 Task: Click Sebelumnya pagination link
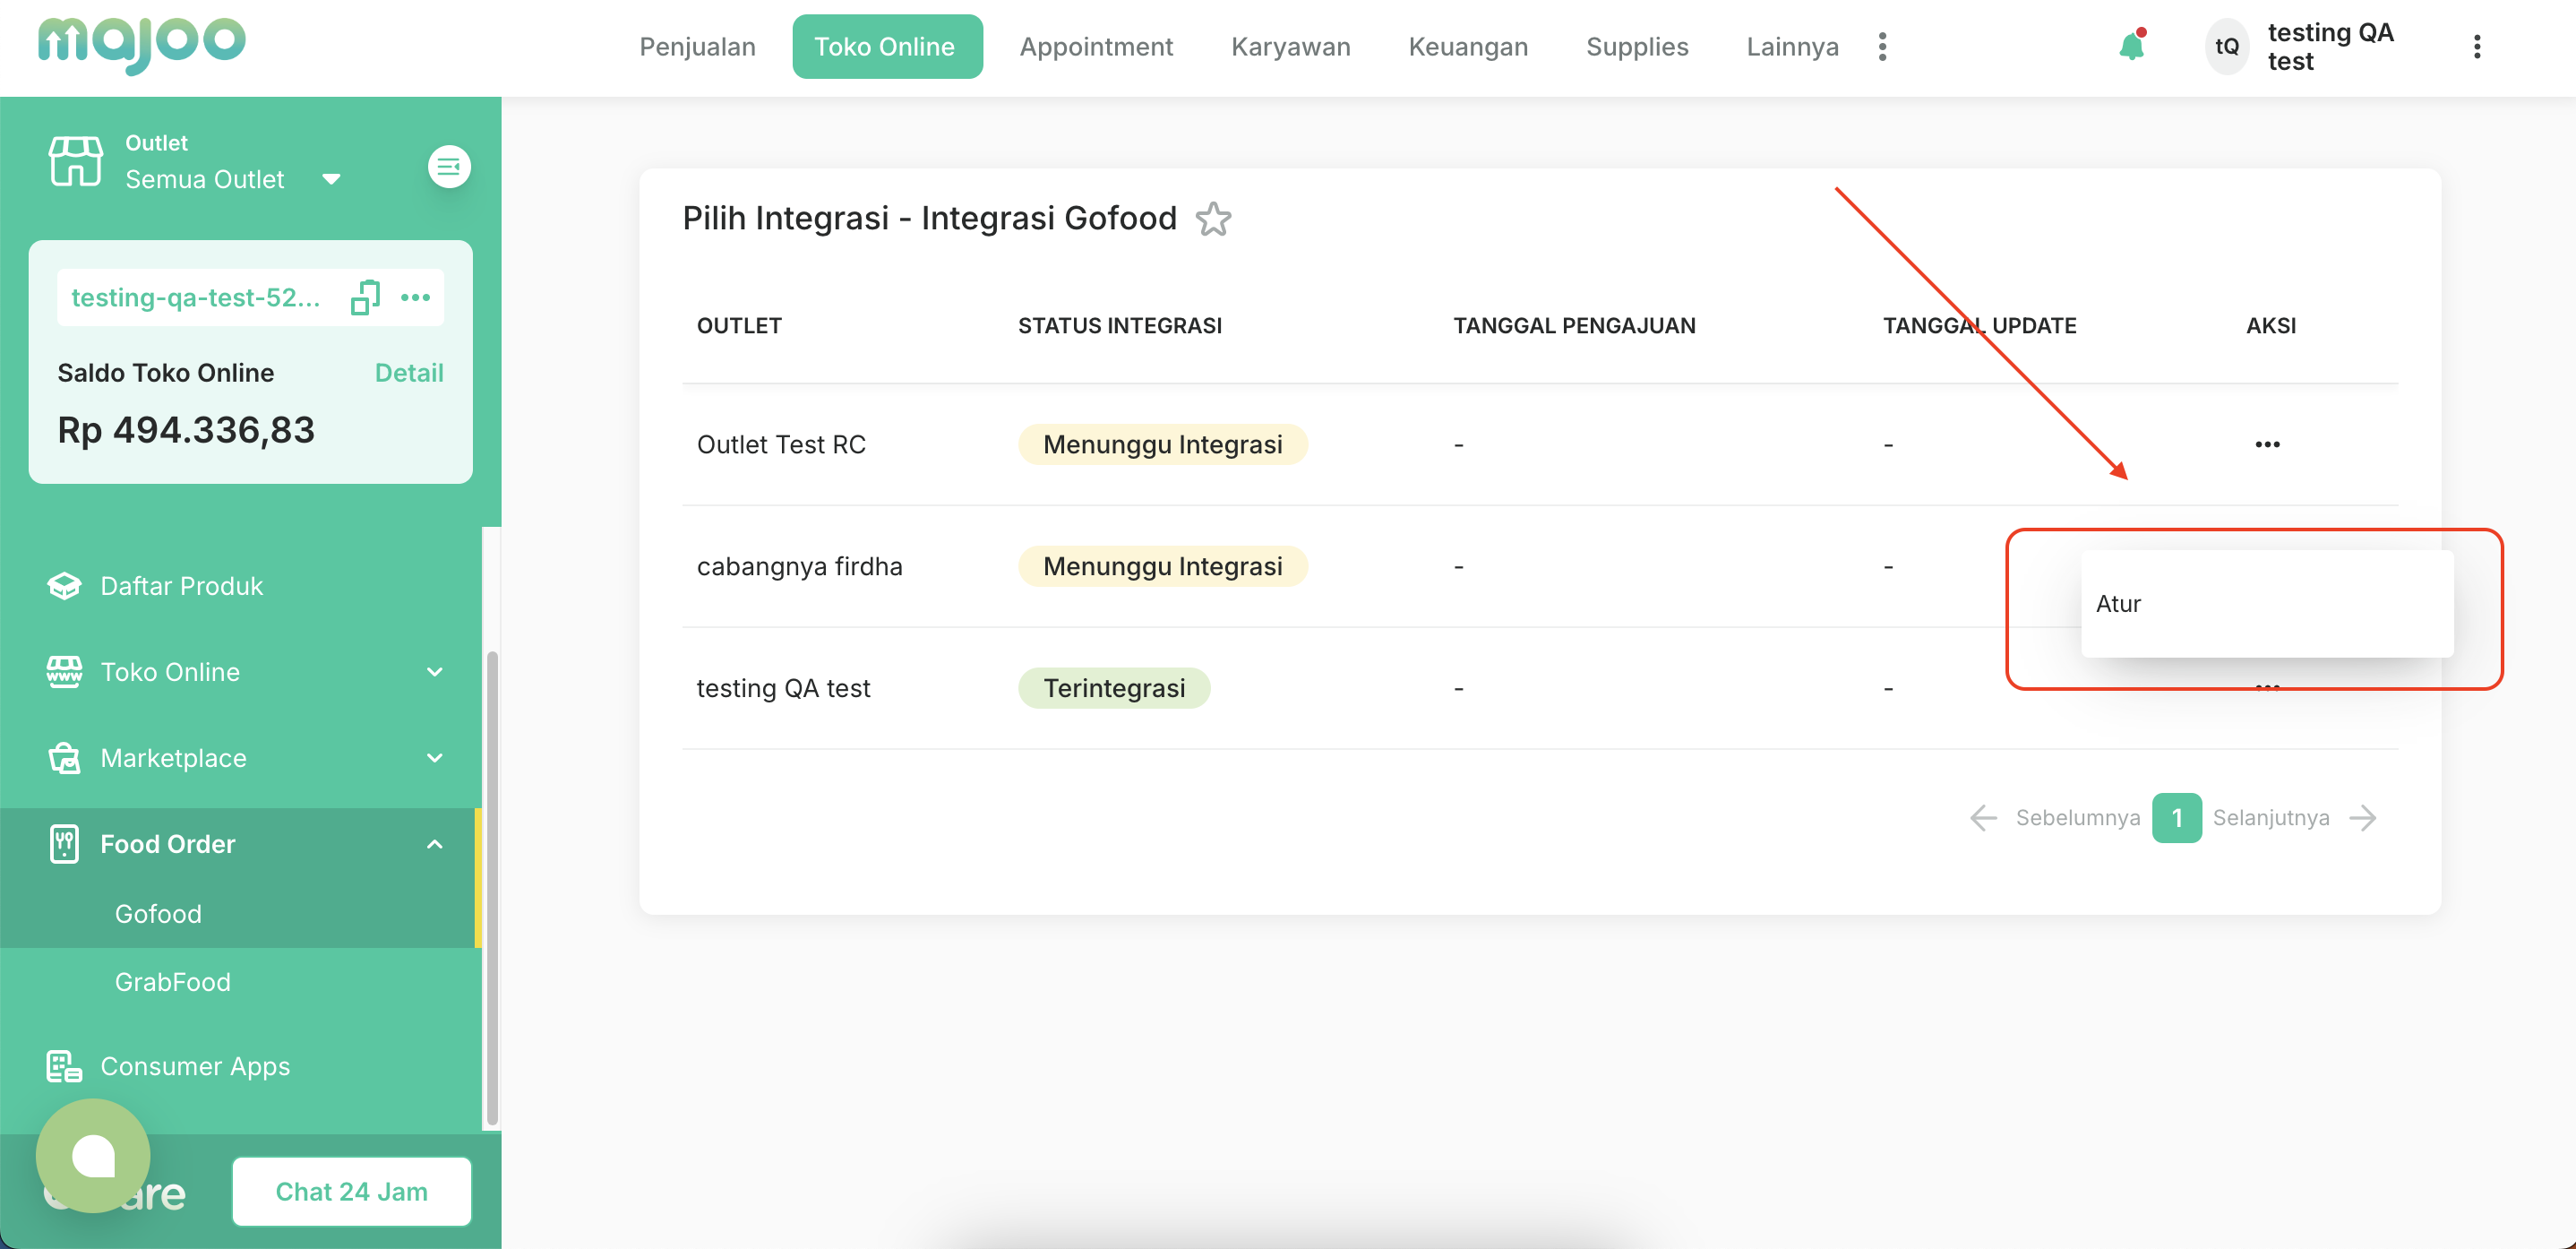point(2077,818)
